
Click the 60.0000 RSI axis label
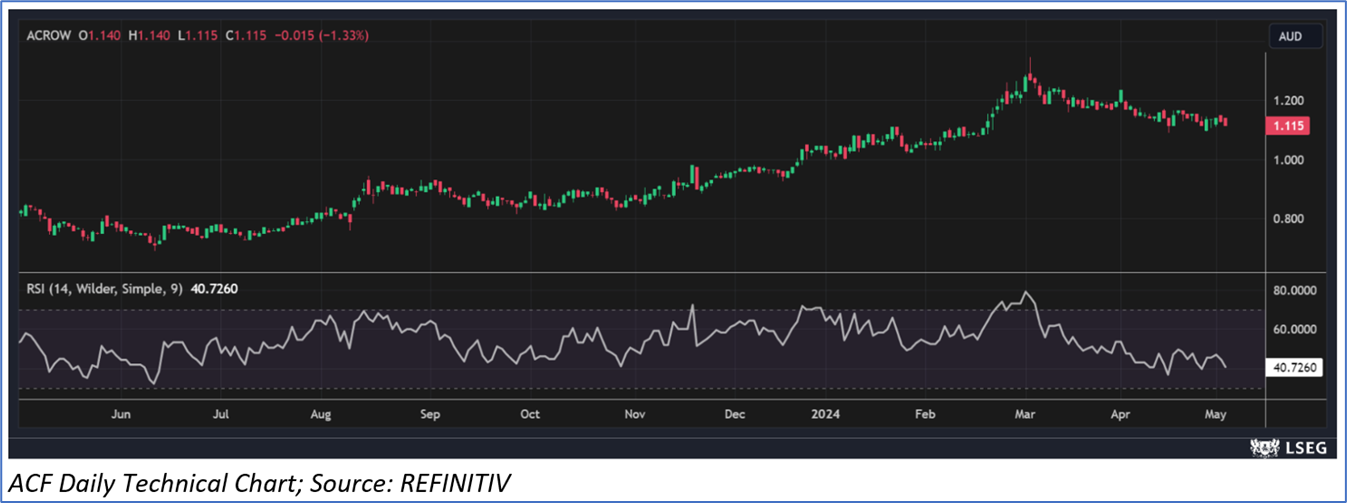pos(1294,329)
